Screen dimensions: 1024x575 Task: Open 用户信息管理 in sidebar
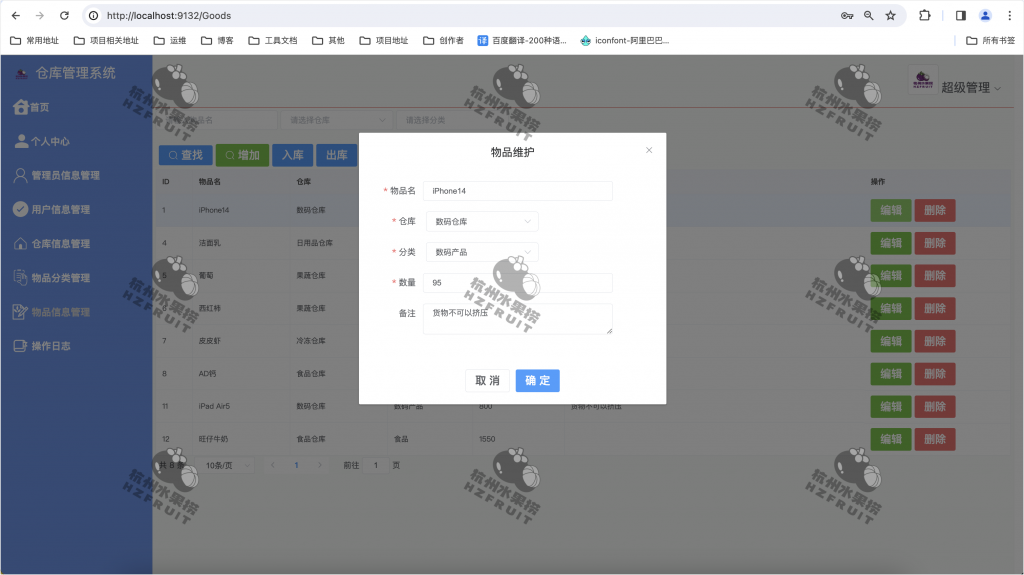point(52,209)
